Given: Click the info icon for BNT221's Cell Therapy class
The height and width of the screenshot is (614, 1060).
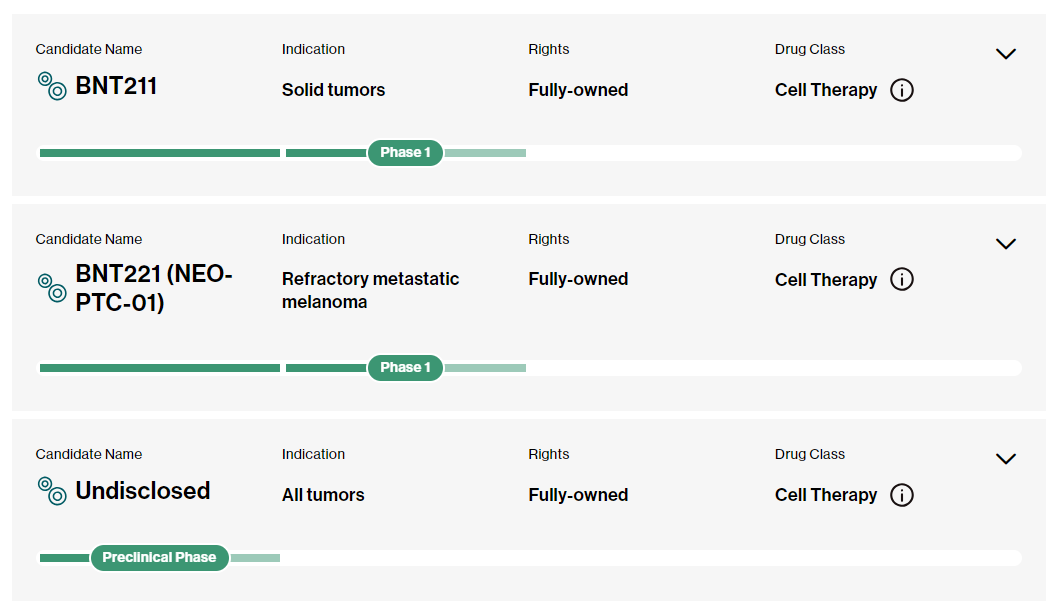Looking at the screenshot, I should click(x=902, y=280).
